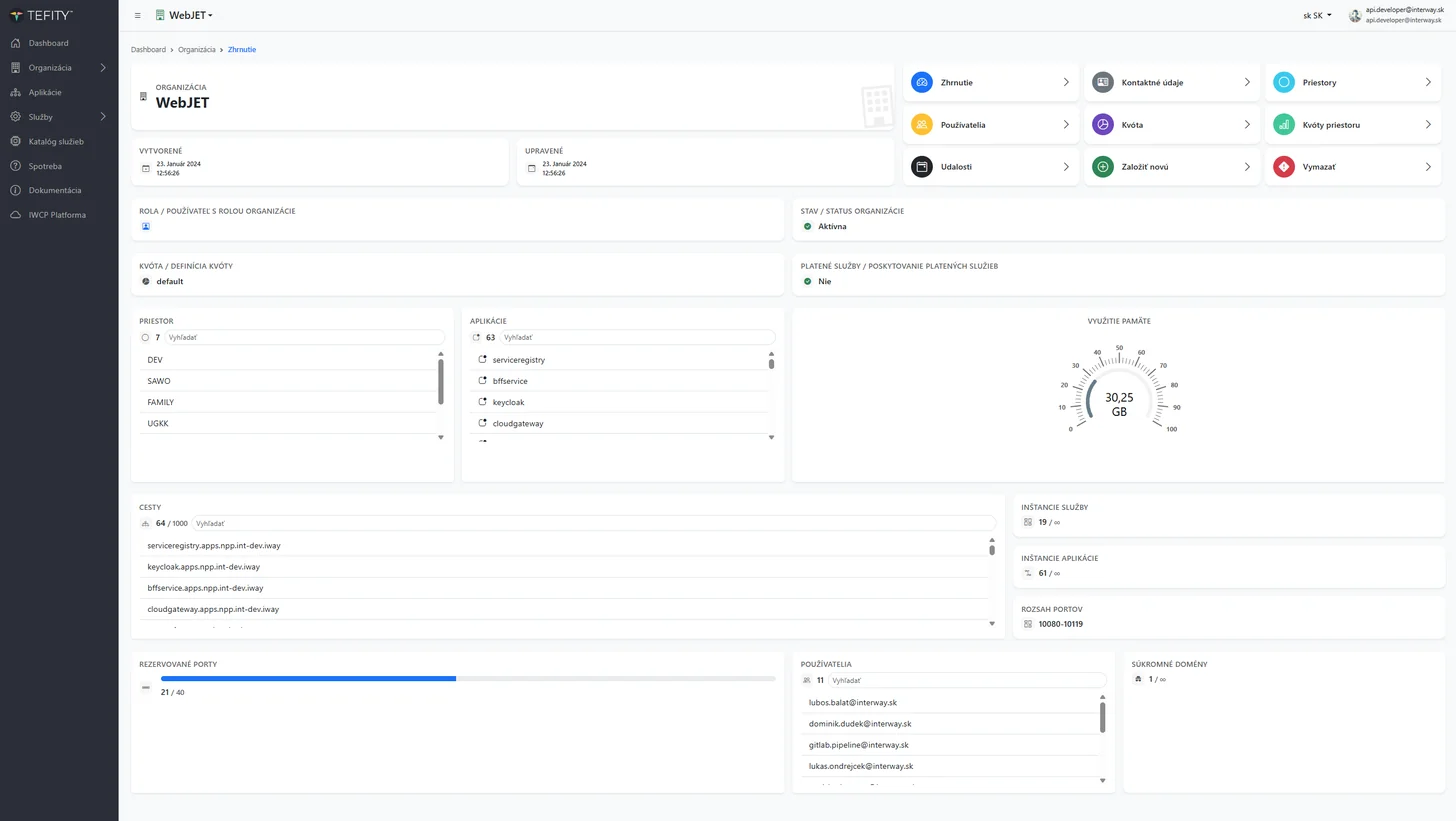Select the cloudgateway application row
Viewport: 1456px width, 821px height.
620,423
